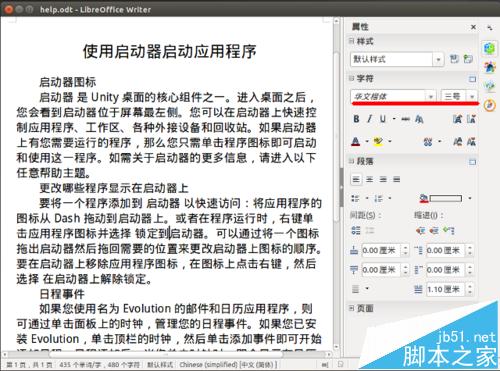Image resolution: width=500 pixels, height=371 pixels.
Task: Click the Chinese (simplified) language status entry
Action: pyautogui.click(x=228, y=365)
